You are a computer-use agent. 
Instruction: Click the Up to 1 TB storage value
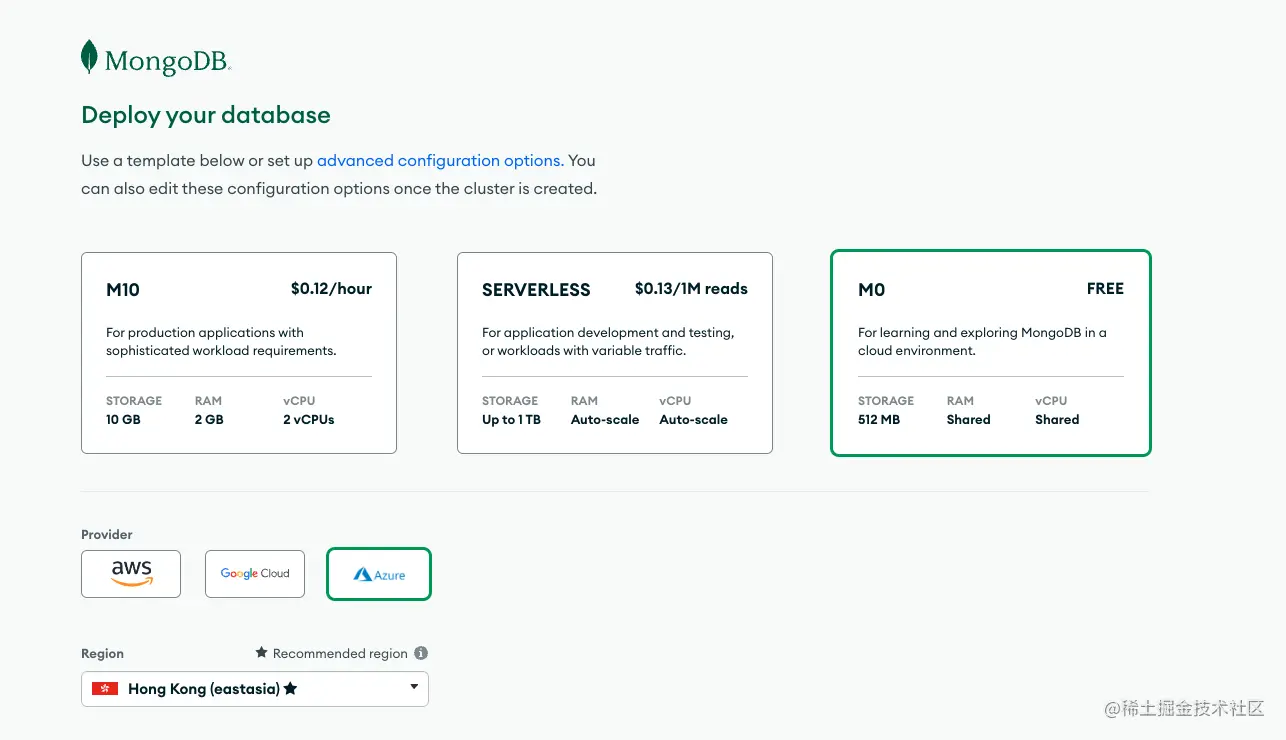[511, 420]
